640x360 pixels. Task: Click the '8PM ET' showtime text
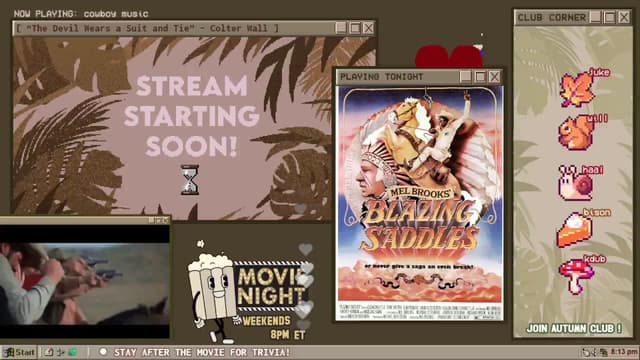point(288,335)
